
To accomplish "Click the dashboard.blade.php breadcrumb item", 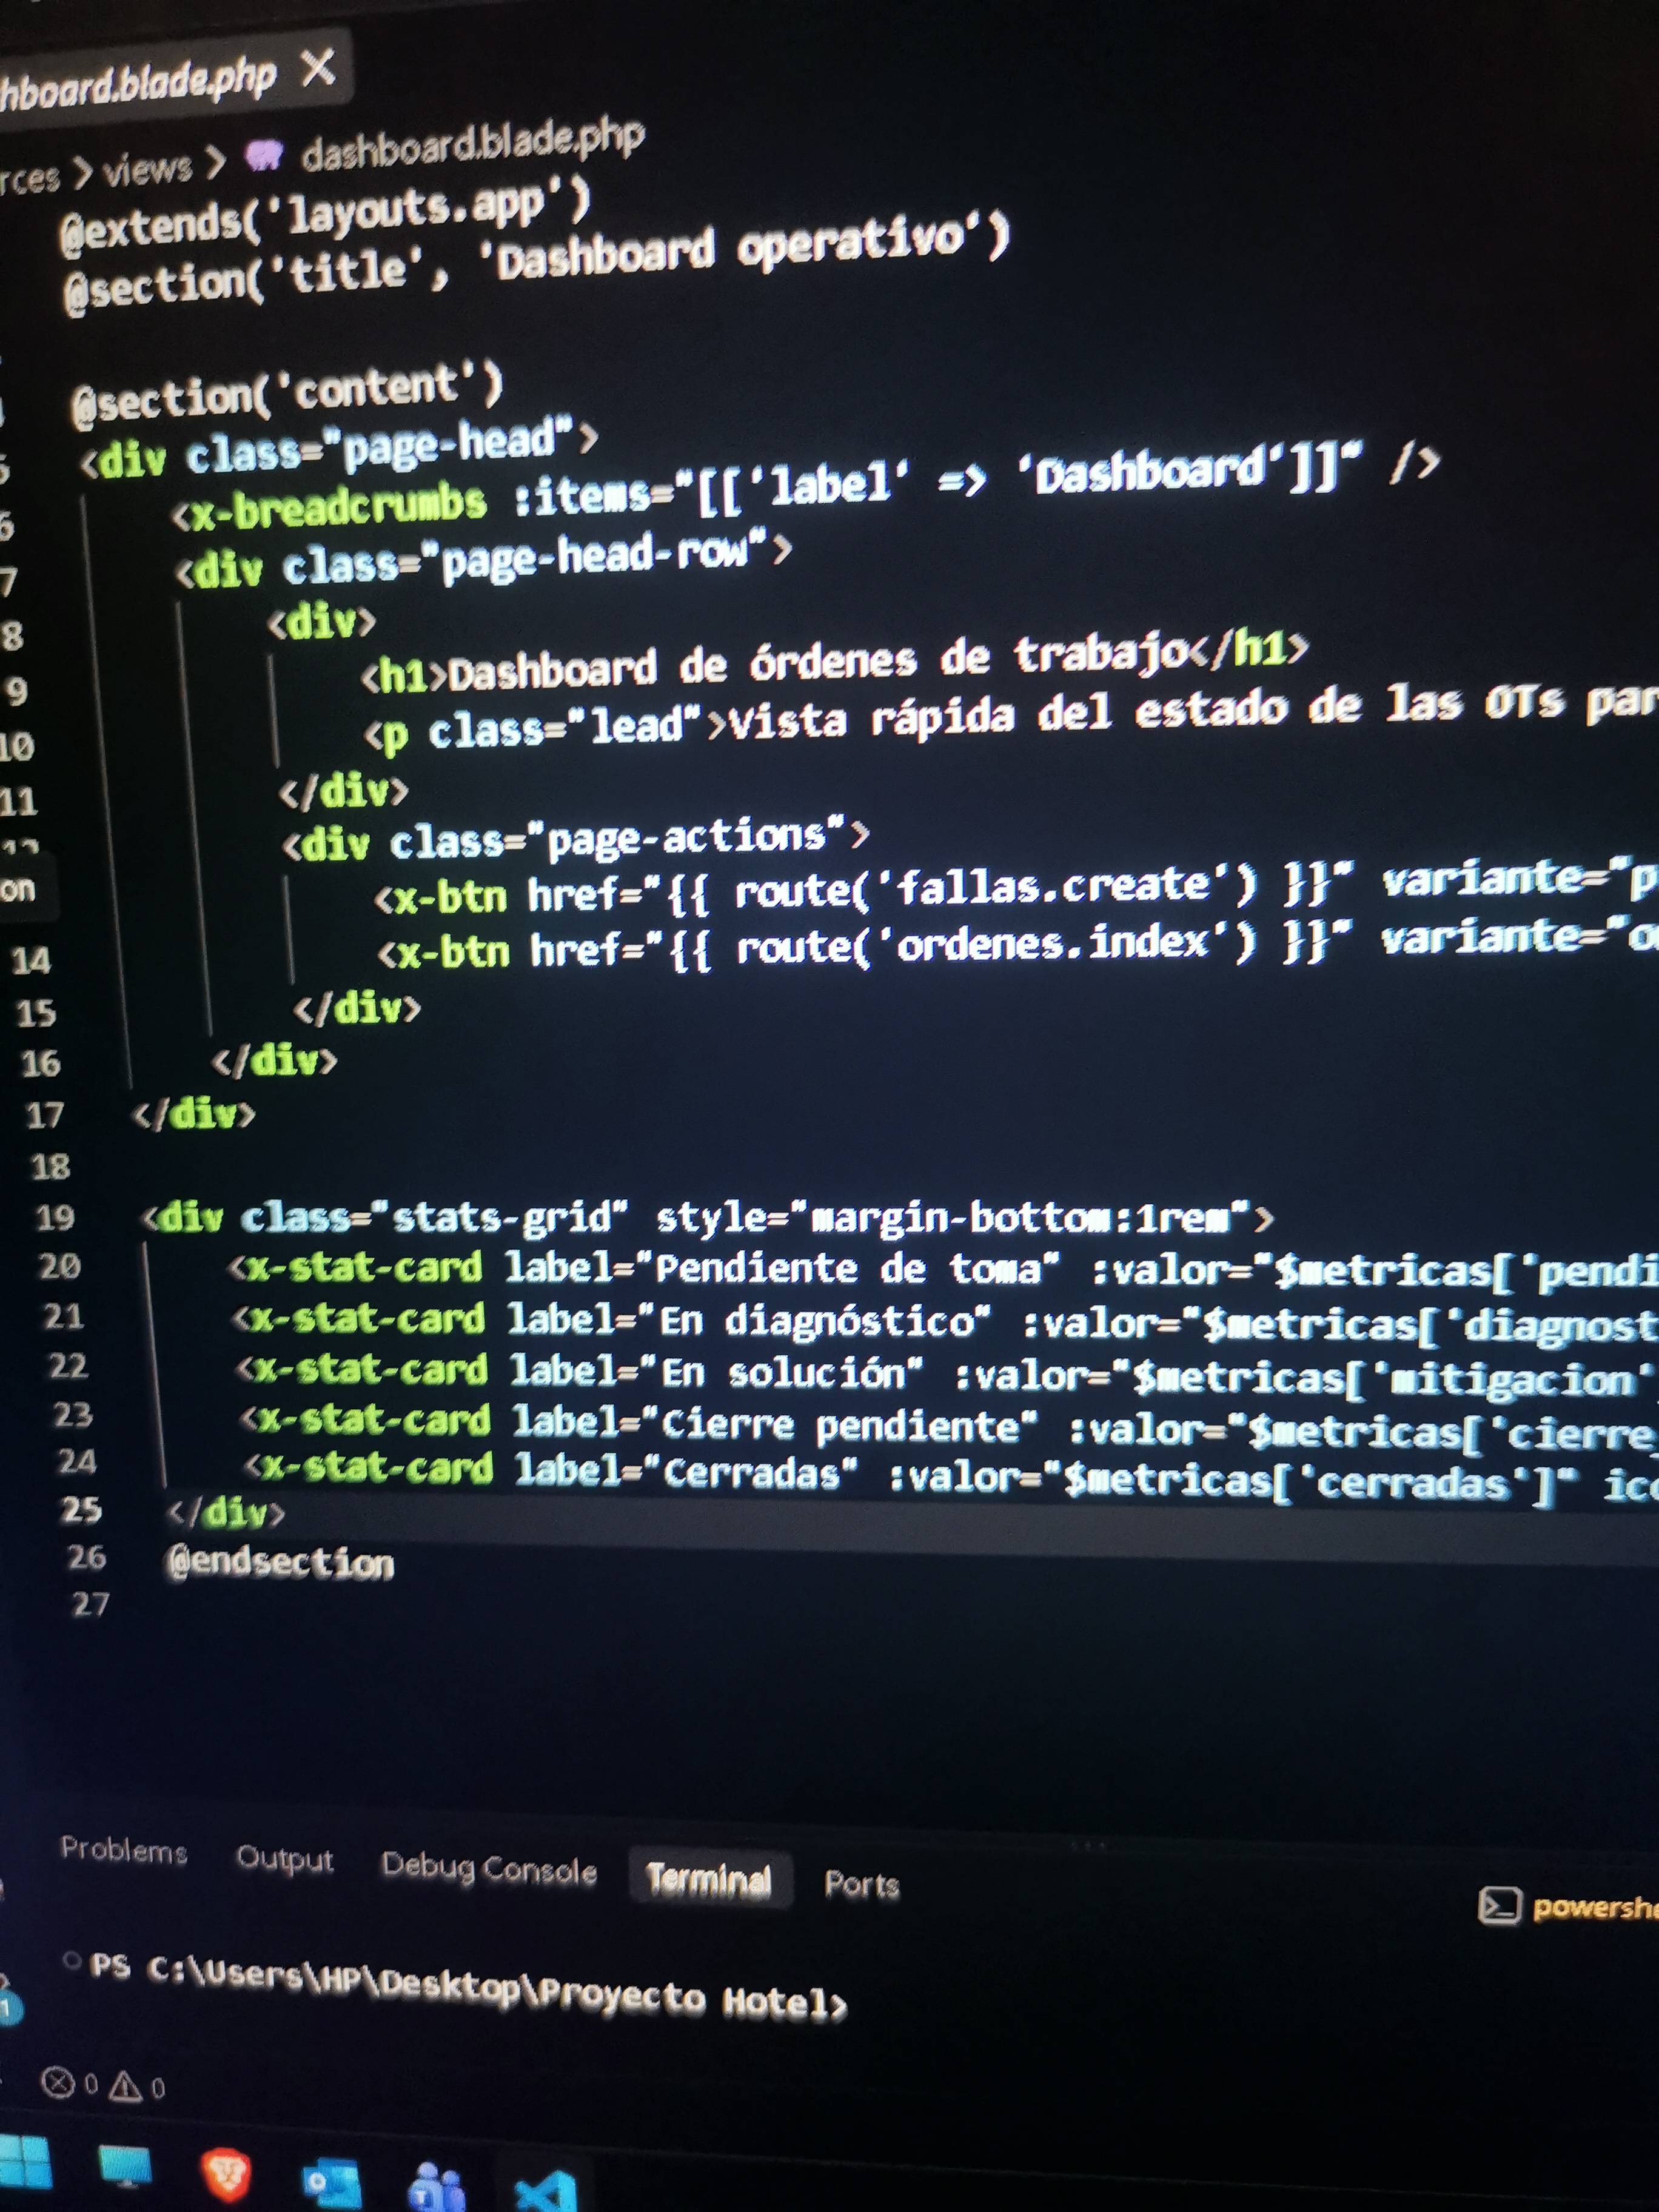I will (472, 145).
